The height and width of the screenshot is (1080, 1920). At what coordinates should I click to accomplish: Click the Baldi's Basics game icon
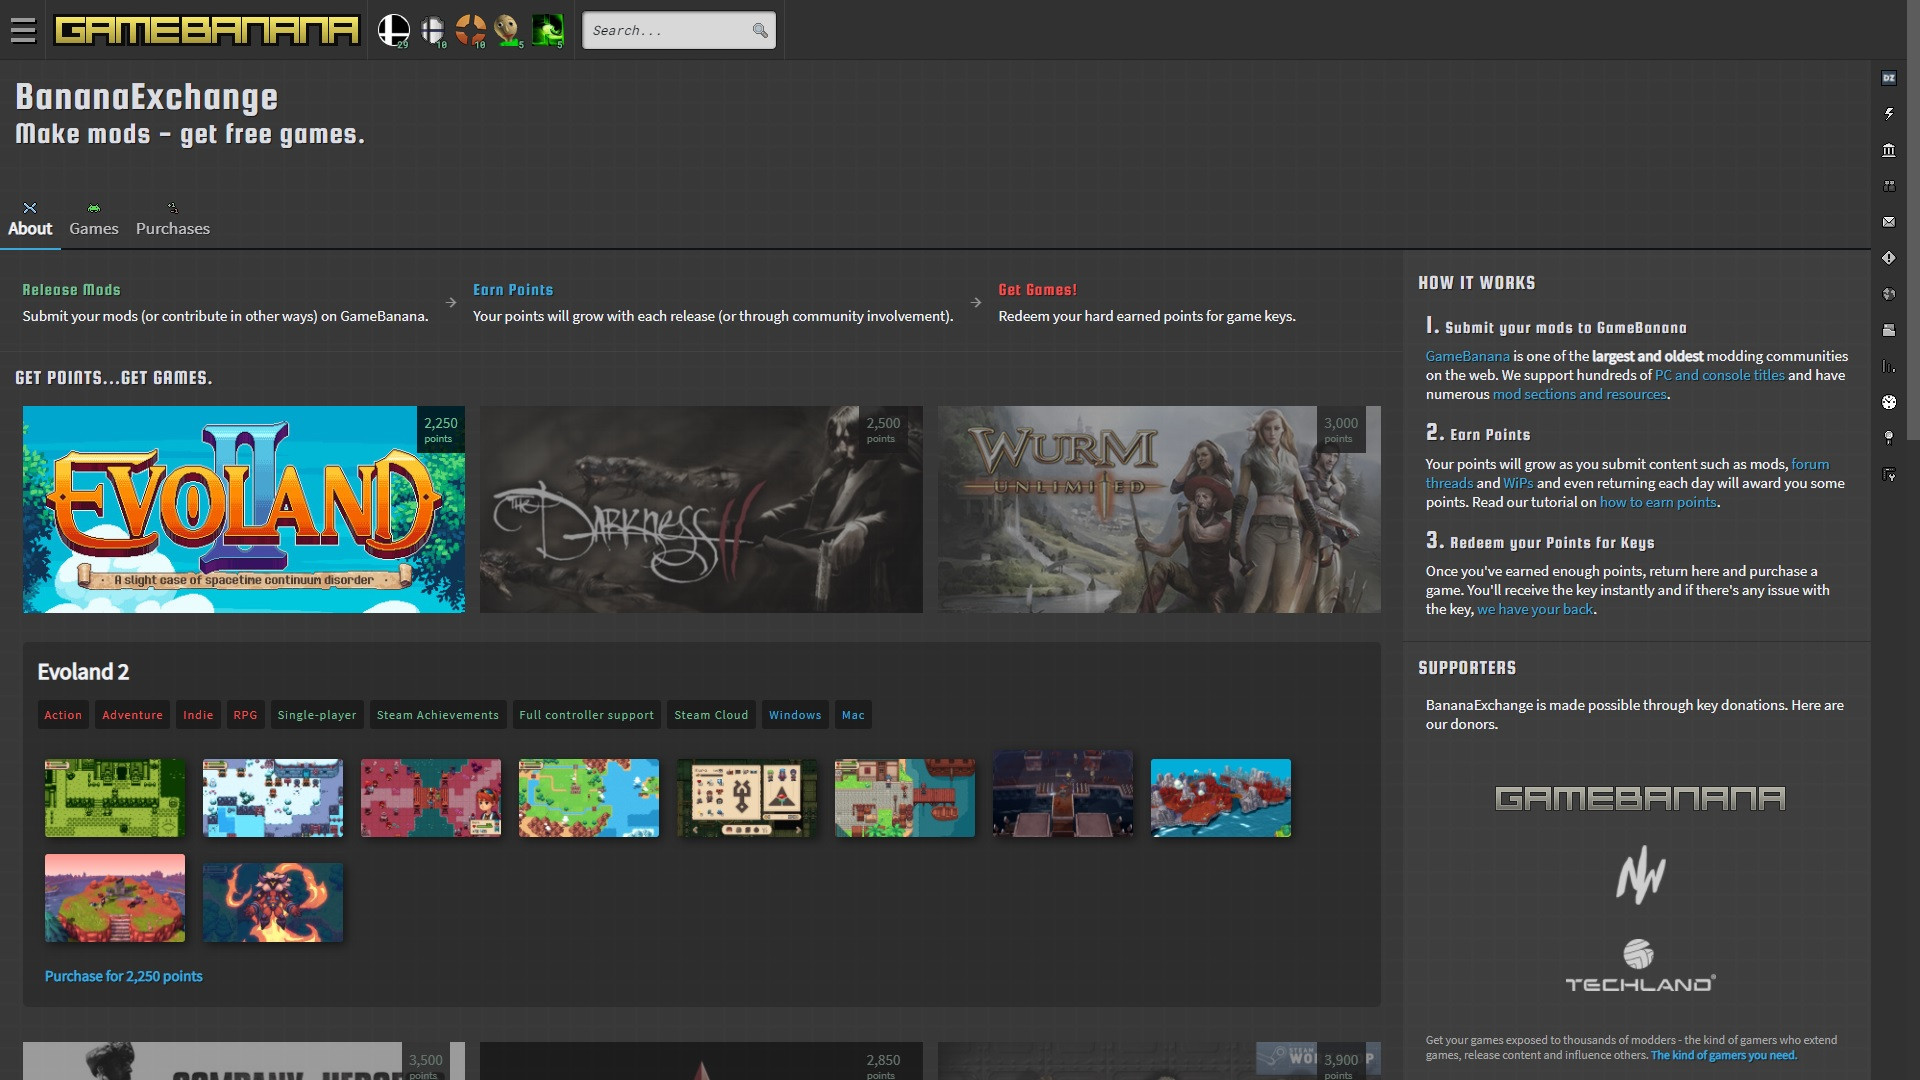[509, 28]
